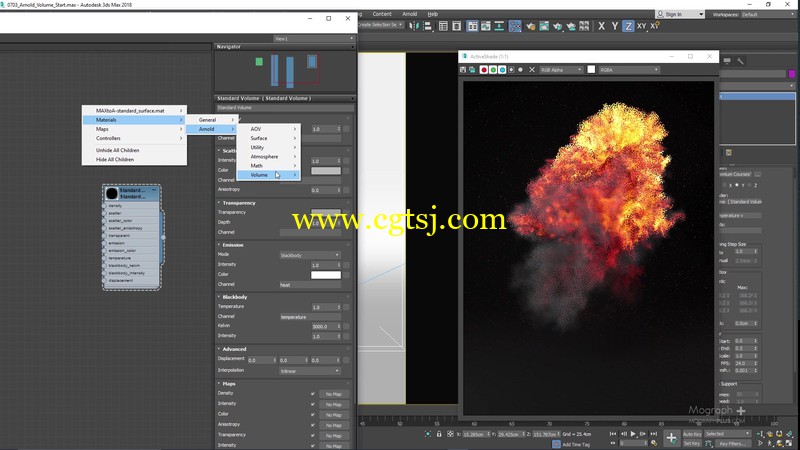Select General in Materials submenu
This screenshot has height=450, width=800.
click(210, 120)
